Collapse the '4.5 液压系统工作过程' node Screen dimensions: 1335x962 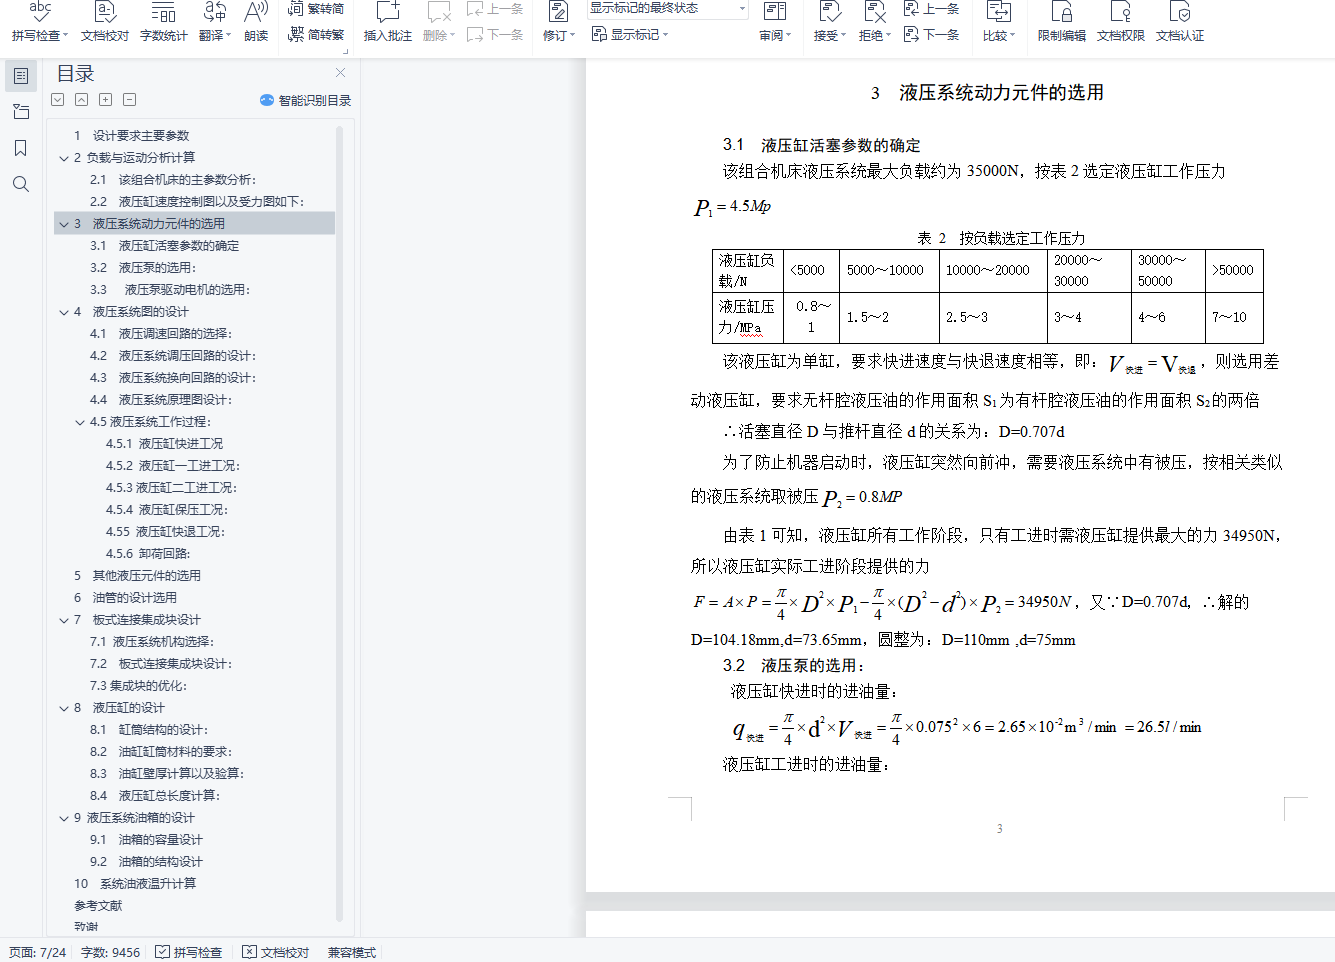click(x=80, y=422)
